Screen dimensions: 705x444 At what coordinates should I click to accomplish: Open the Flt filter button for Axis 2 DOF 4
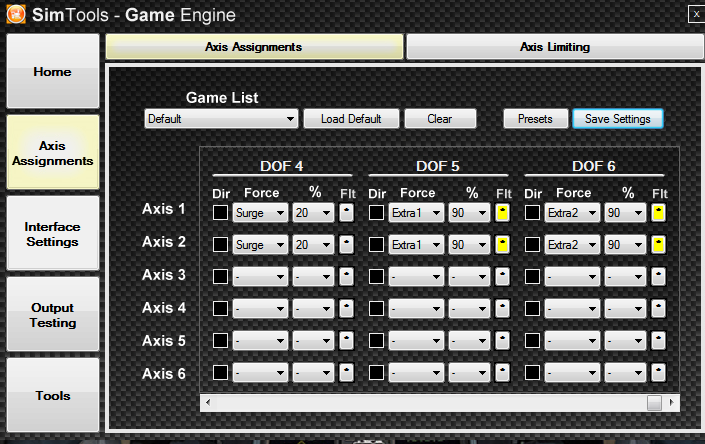pos(346,244)
